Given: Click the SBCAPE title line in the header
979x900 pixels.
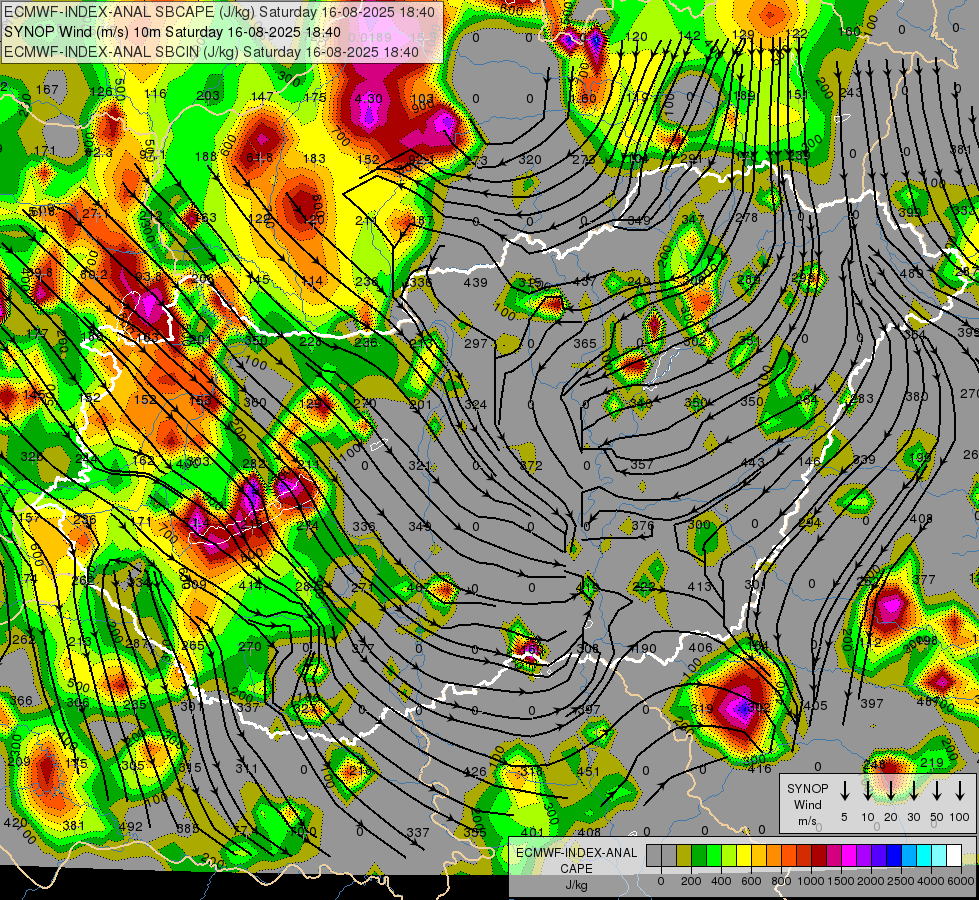Looking at the screenshot, I should (219, 12).
